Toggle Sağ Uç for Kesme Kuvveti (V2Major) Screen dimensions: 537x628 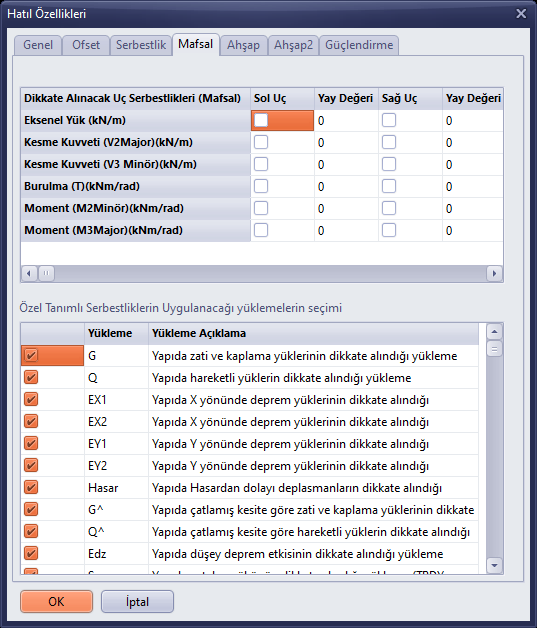(x=389, y=142)
